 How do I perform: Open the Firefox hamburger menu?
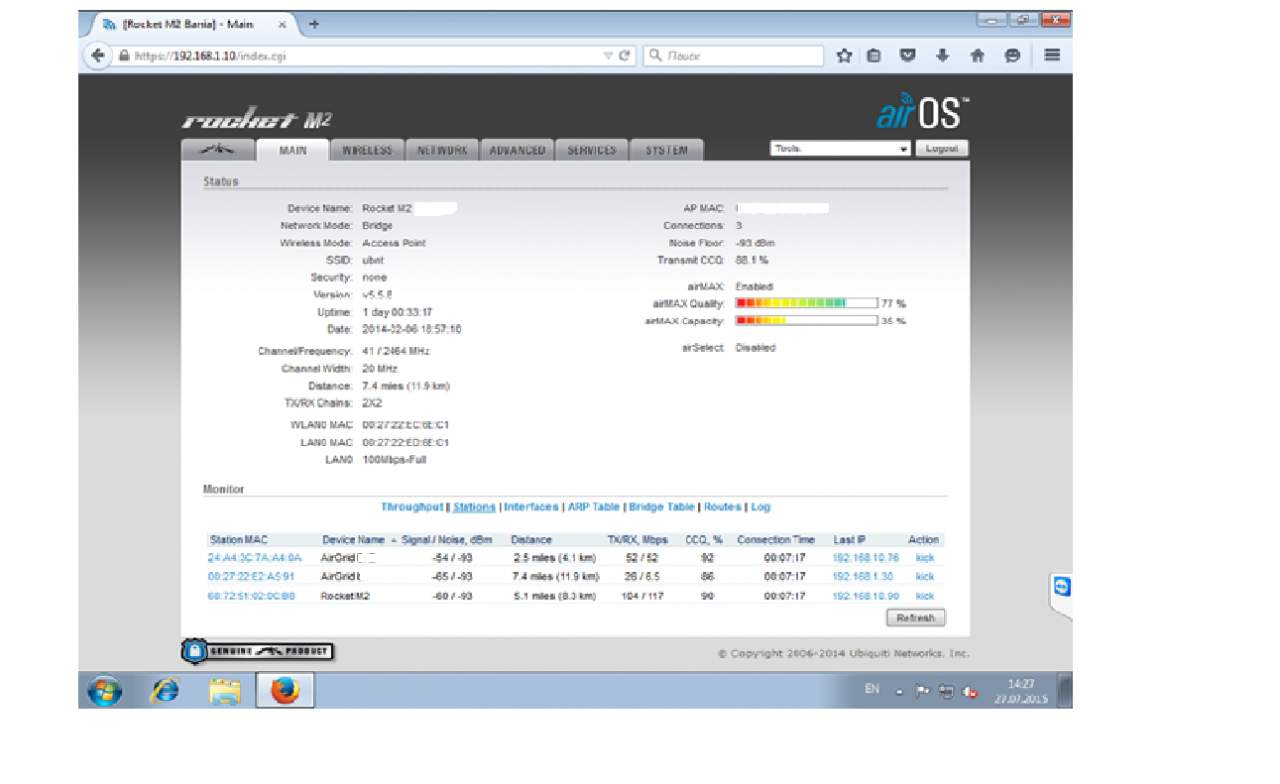pos(1052,56)
